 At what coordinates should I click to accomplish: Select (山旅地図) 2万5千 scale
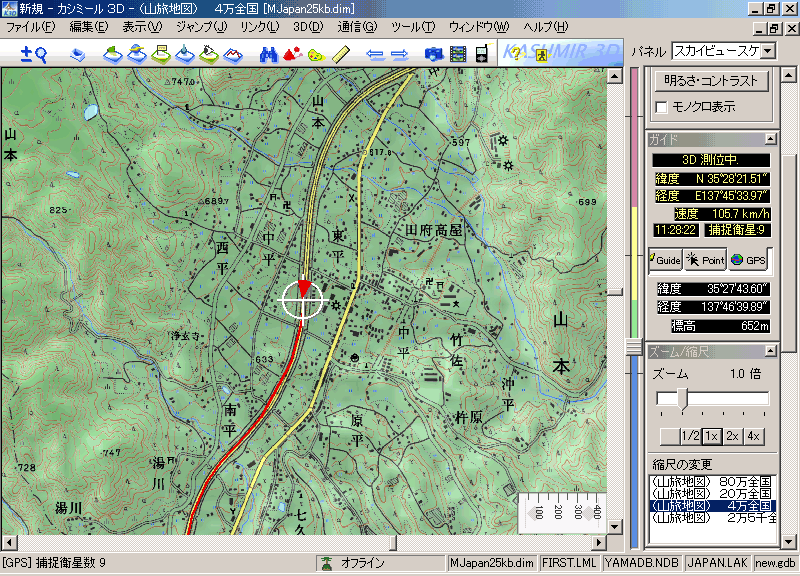coord(712,518)
